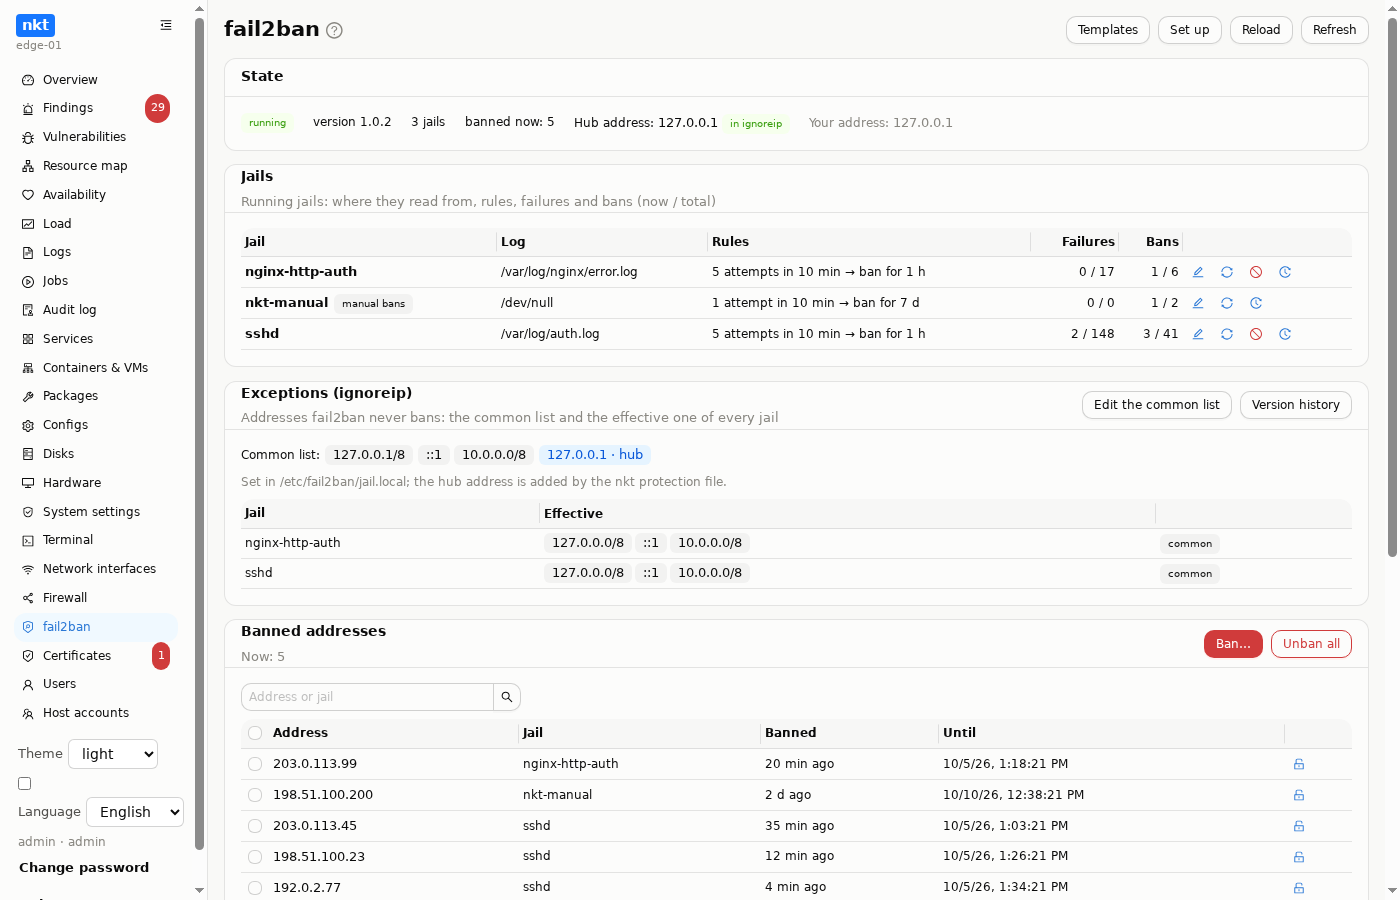
Task: Collapse the sidebar with the menu icon
Action: (x=166, y=25)
